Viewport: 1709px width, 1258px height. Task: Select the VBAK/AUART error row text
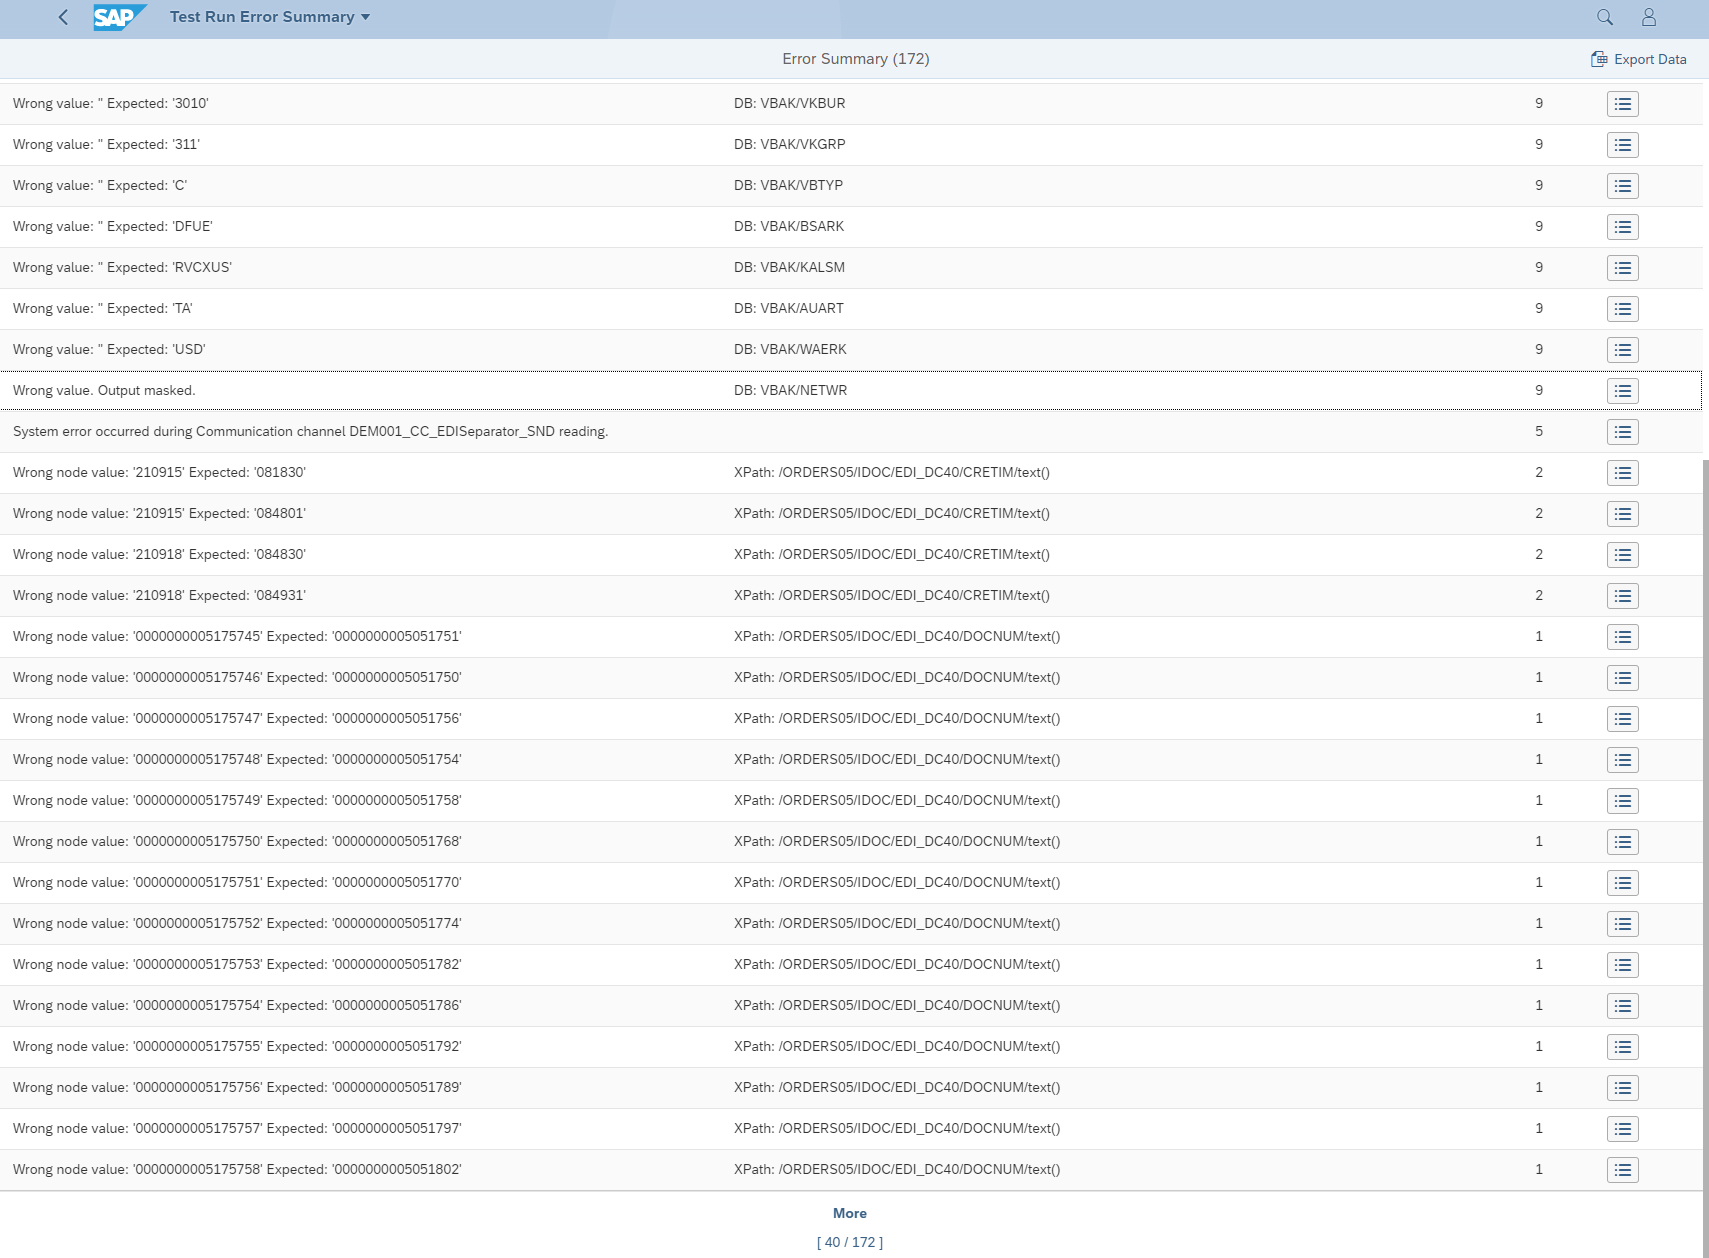point(102,308)
